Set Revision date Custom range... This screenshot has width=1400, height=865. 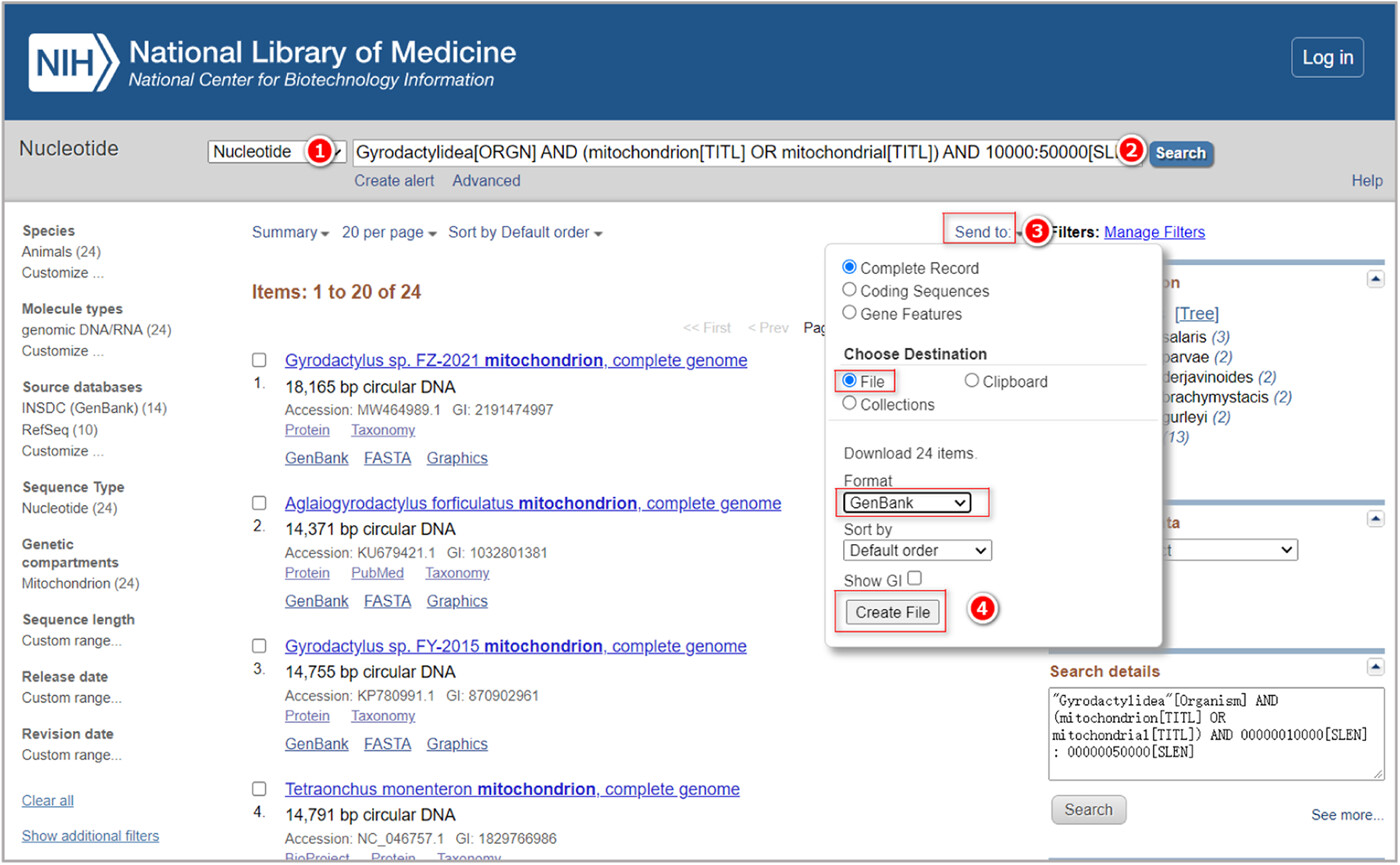click(72, 755)
